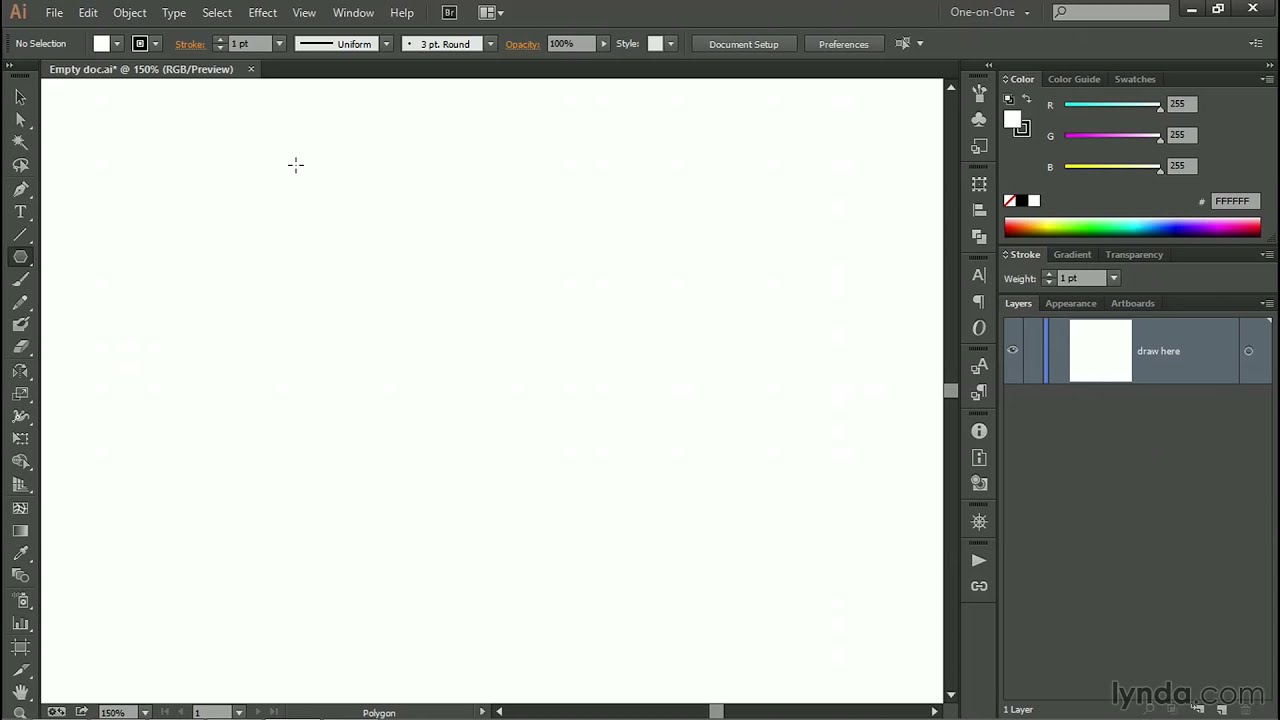Switch to the Transparency tab
Image resolution: width=1280 pixels, height=720 pixels.
tap(1134, 254)
